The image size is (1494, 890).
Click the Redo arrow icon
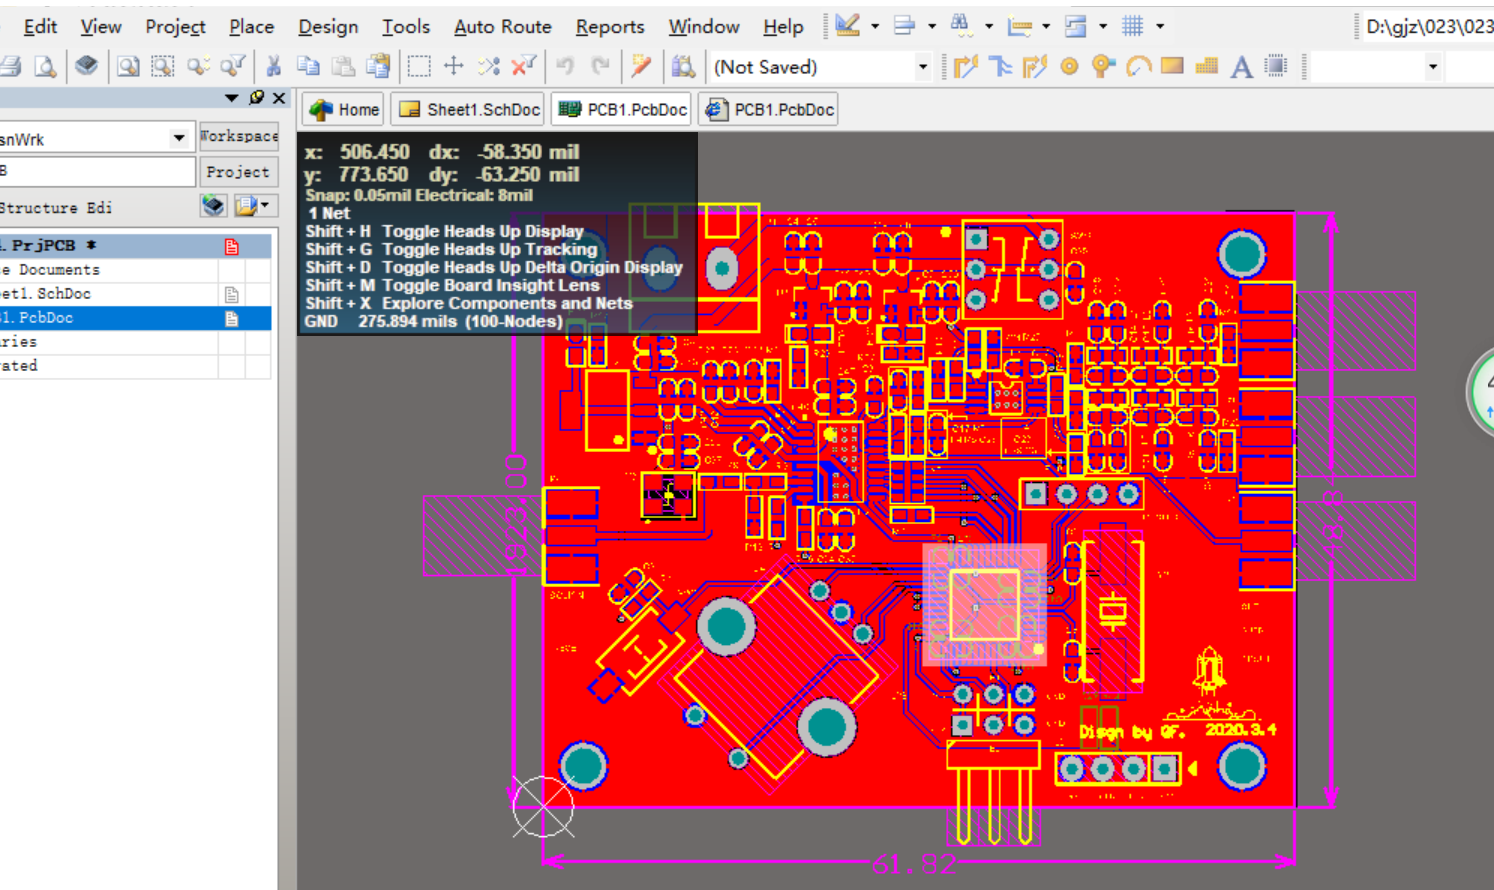(x=600, y=67)
